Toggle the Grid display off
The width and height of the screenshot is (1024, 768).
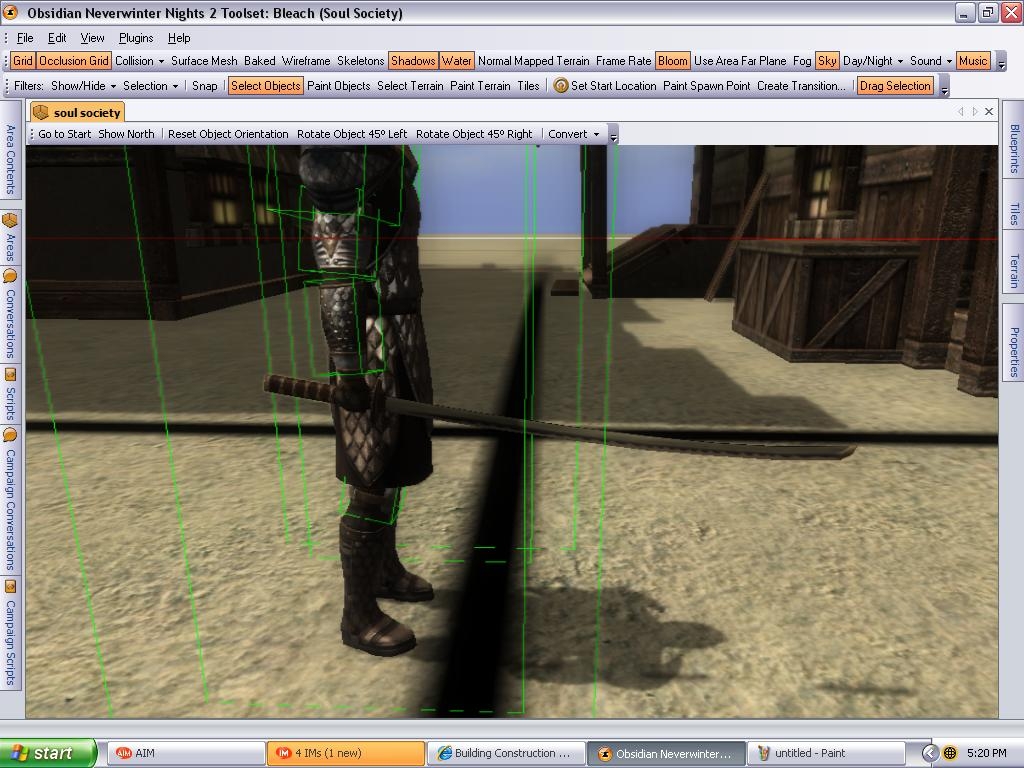(x=23, y=61)
